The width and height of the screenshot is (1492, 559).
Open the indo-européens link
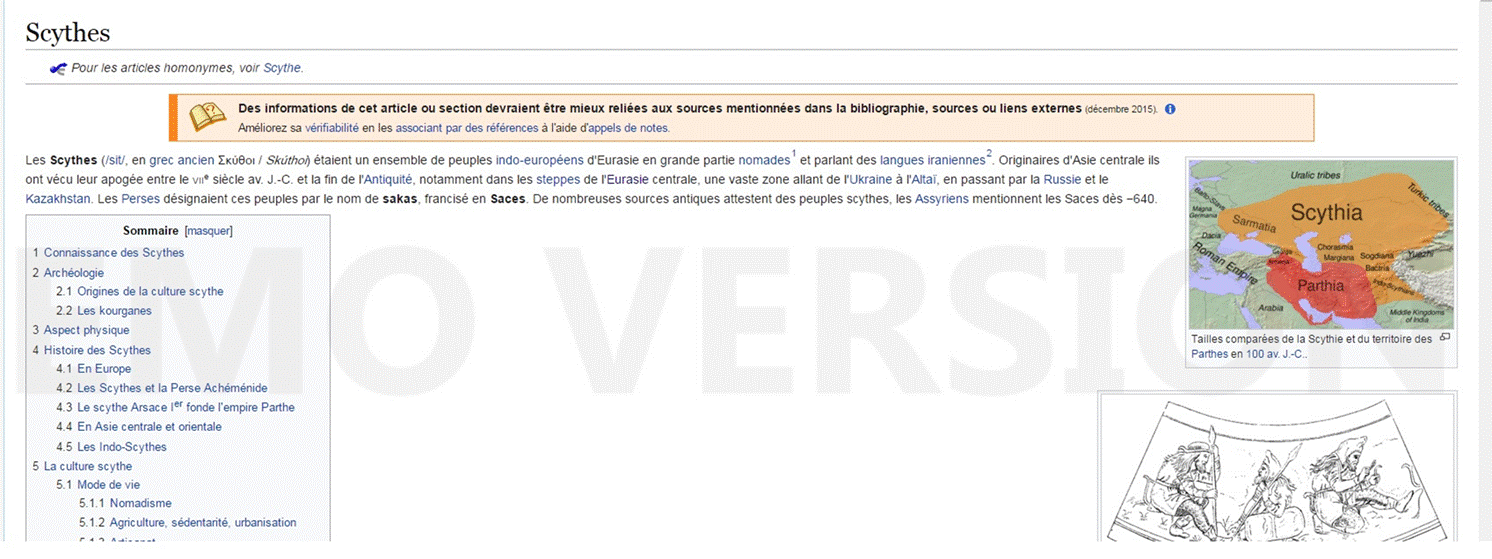[x=539, y=161]
